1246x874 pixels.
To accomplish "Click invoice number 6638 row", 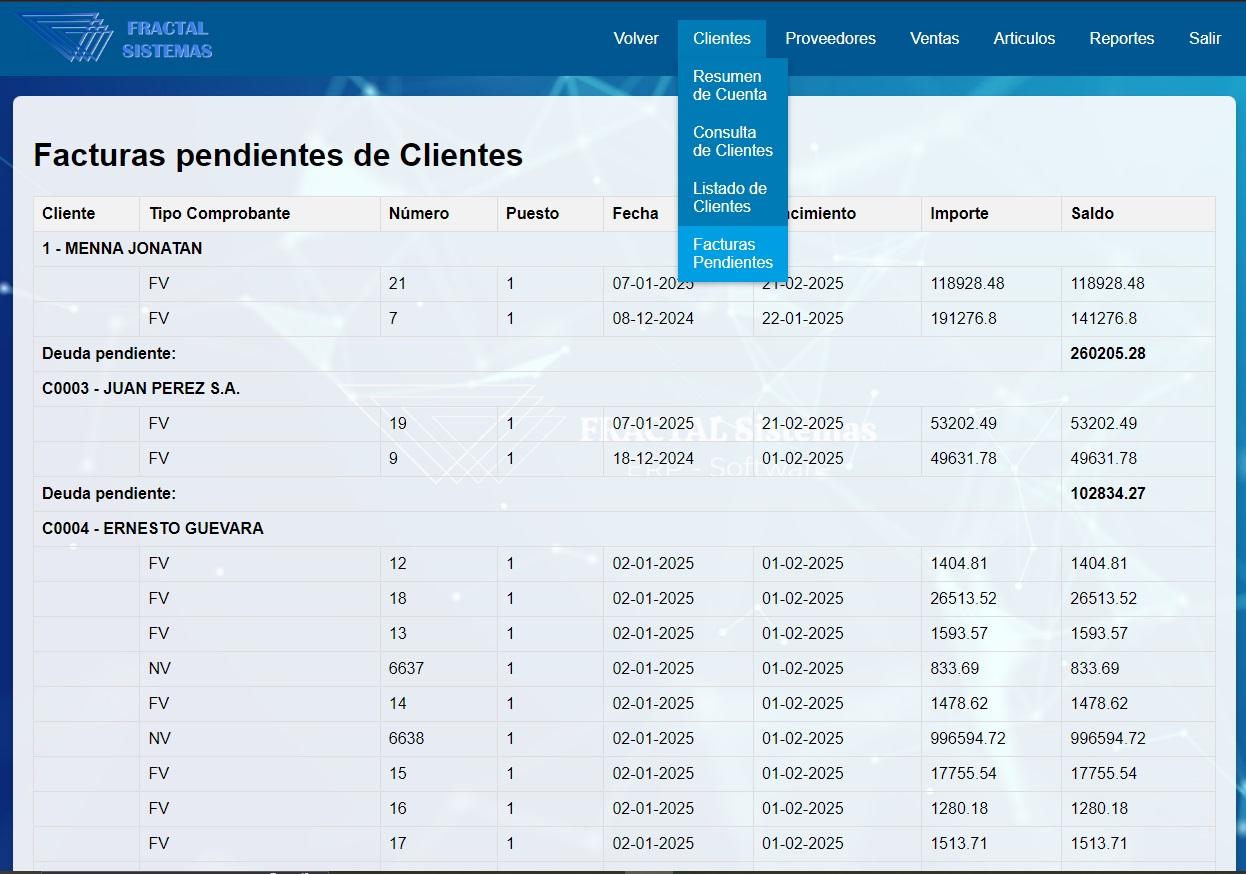I will pos(624,739).
